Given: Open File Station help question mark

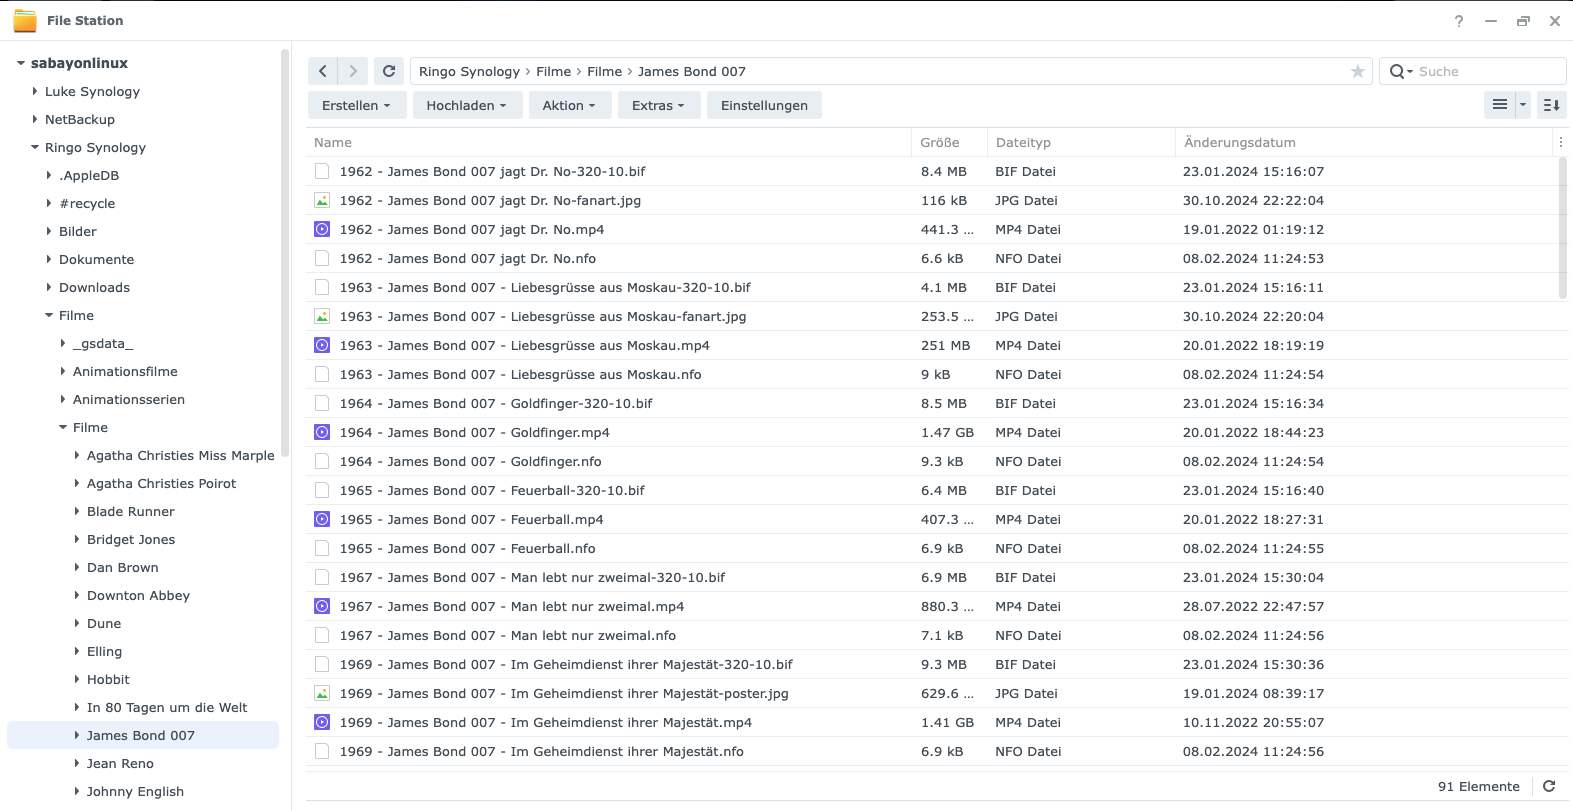Looking at the screenshot, I should pos(1459,21).
